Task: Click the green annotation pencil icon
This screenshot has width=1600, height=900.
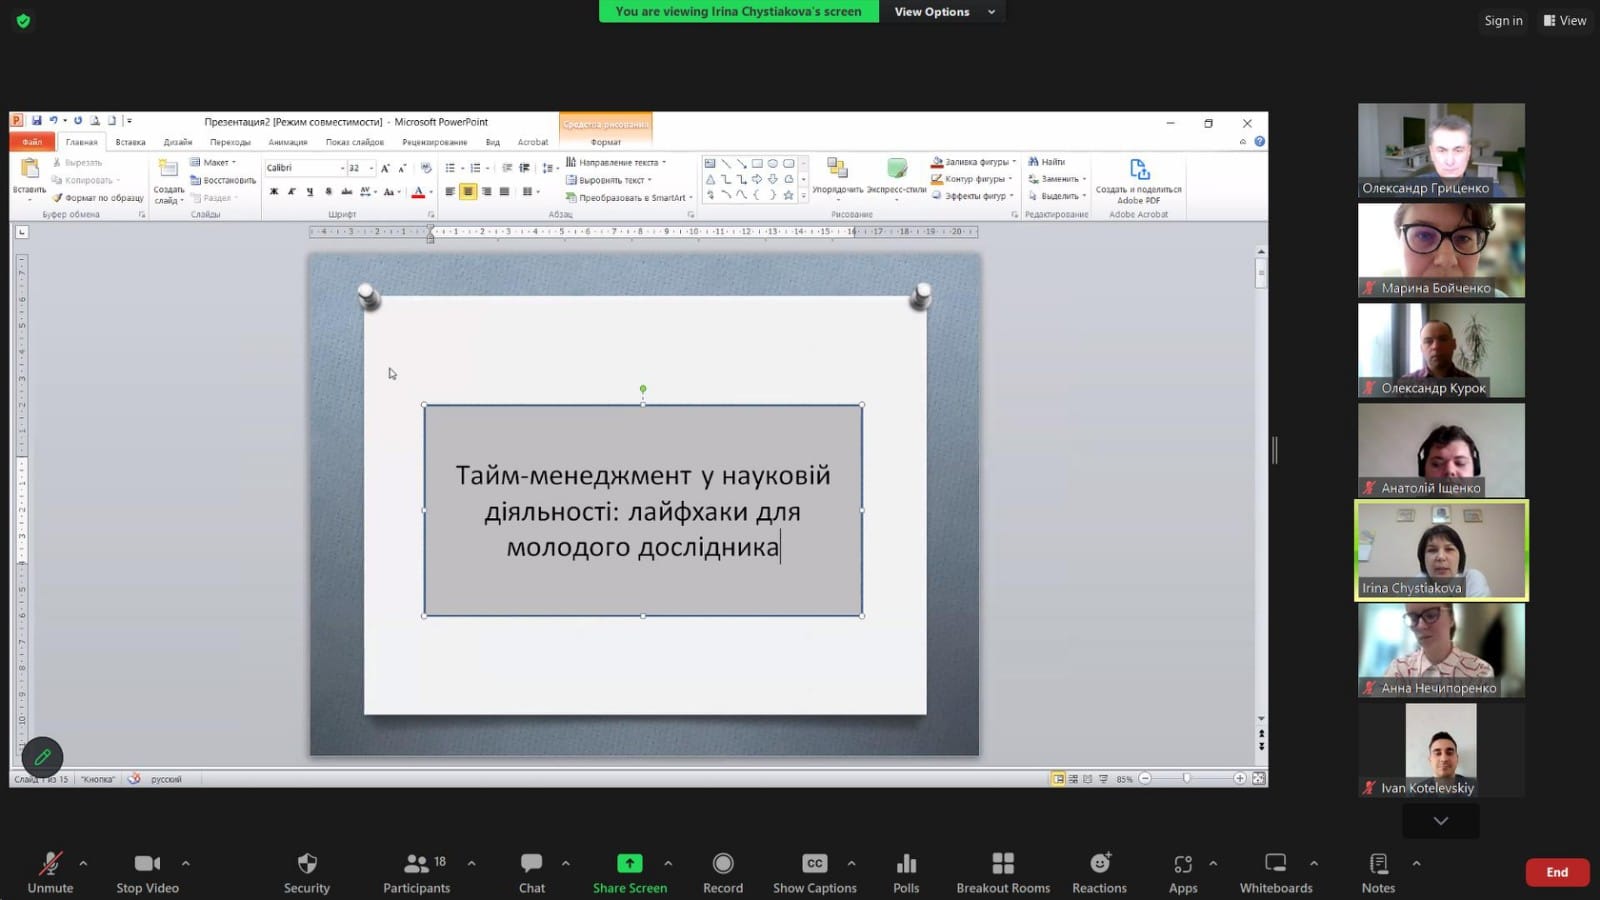Action: 42,757
